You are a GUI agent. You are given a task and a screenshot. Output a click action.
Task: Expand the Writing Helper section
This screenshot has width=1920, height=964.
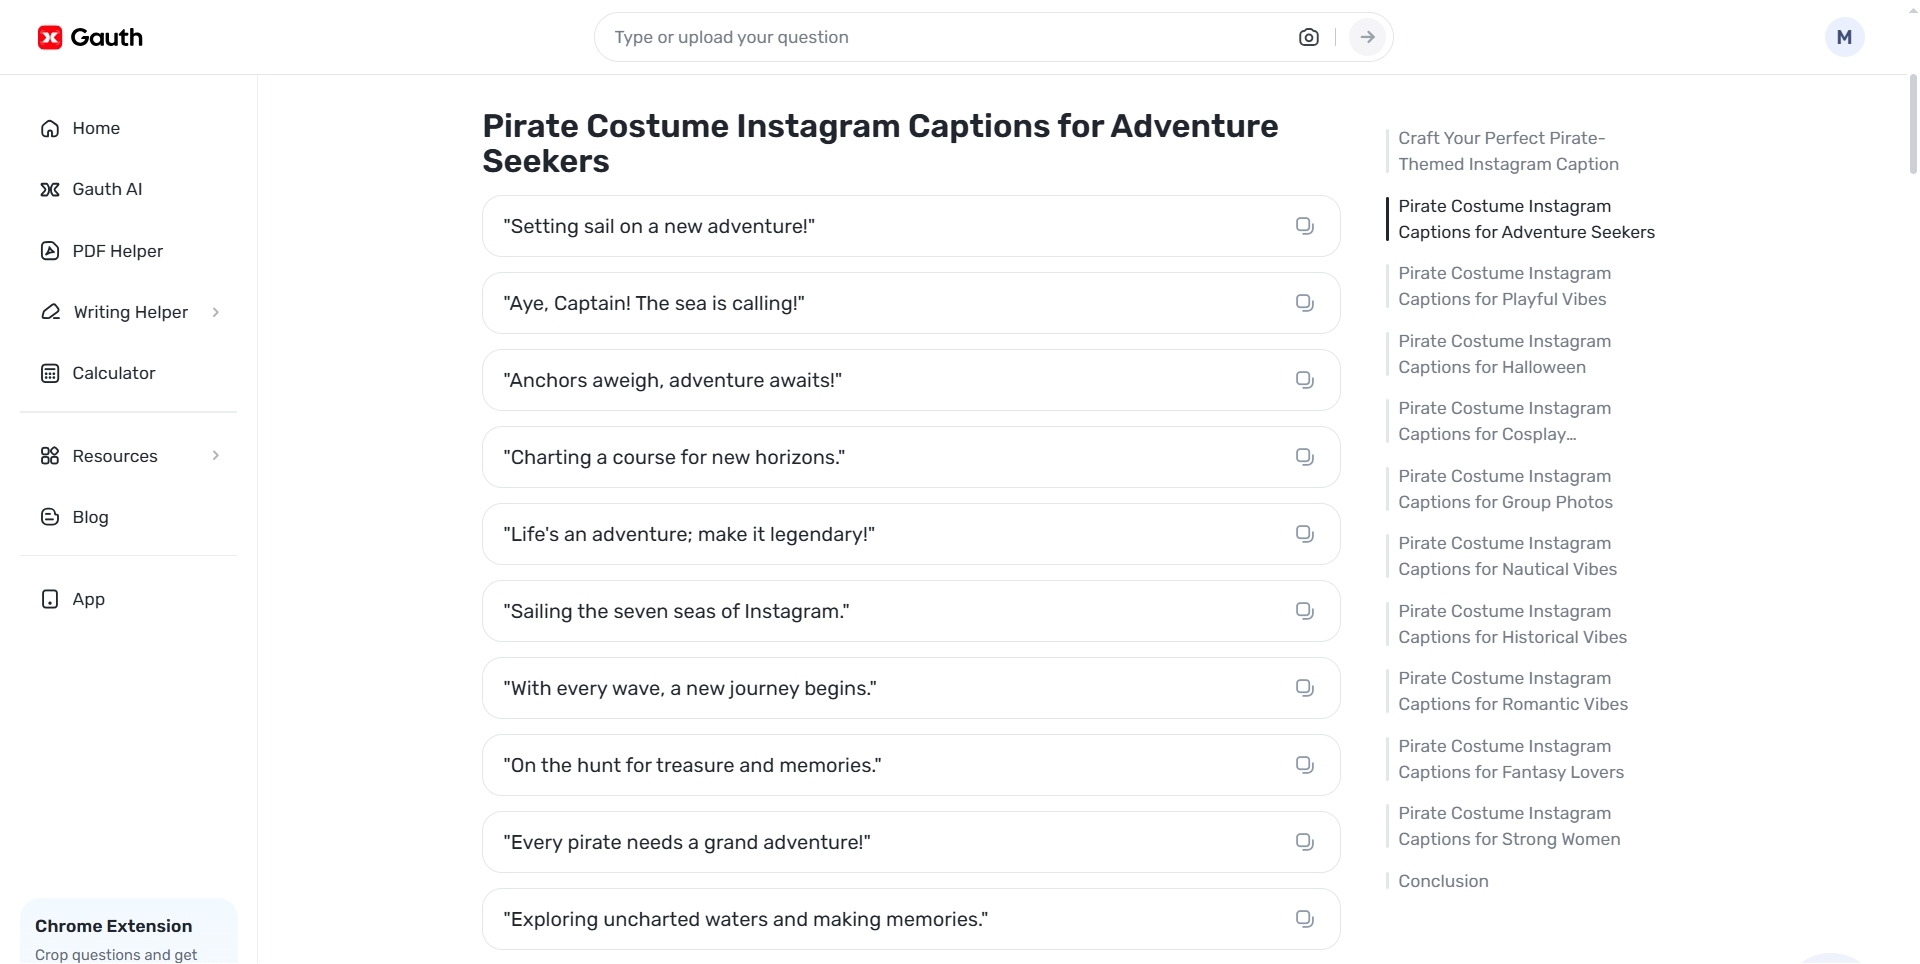pyautogui.click(x=131, y=311)
